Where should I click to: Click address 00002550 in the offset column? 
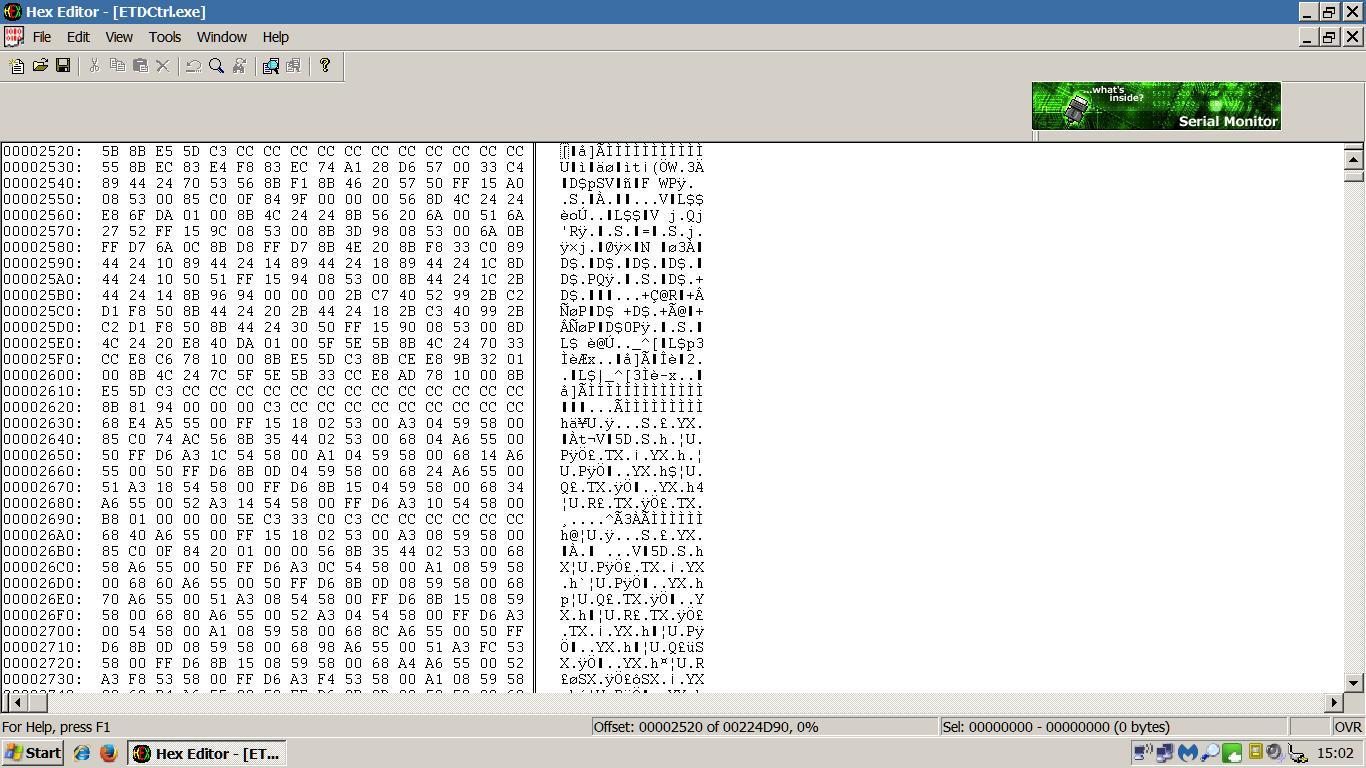point(42,199)
